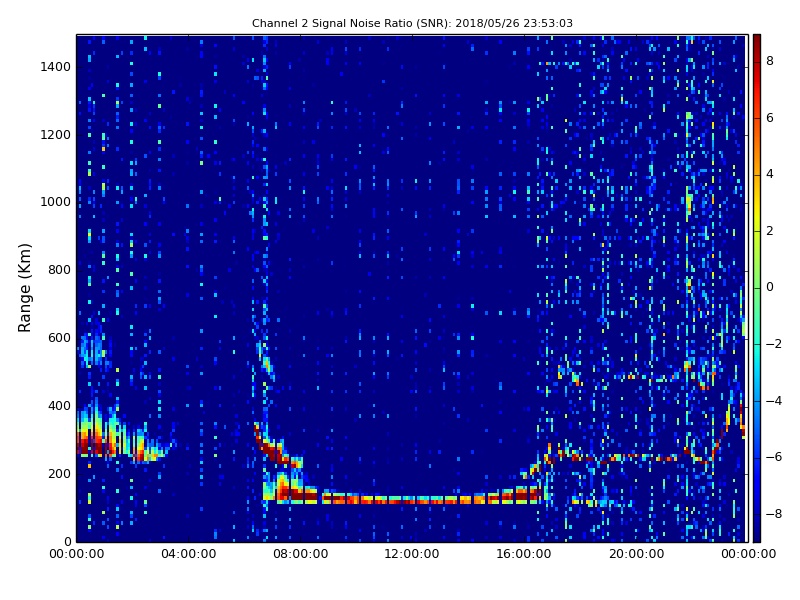
Task: Click the colorbar label −6
Action: [774, 457]
